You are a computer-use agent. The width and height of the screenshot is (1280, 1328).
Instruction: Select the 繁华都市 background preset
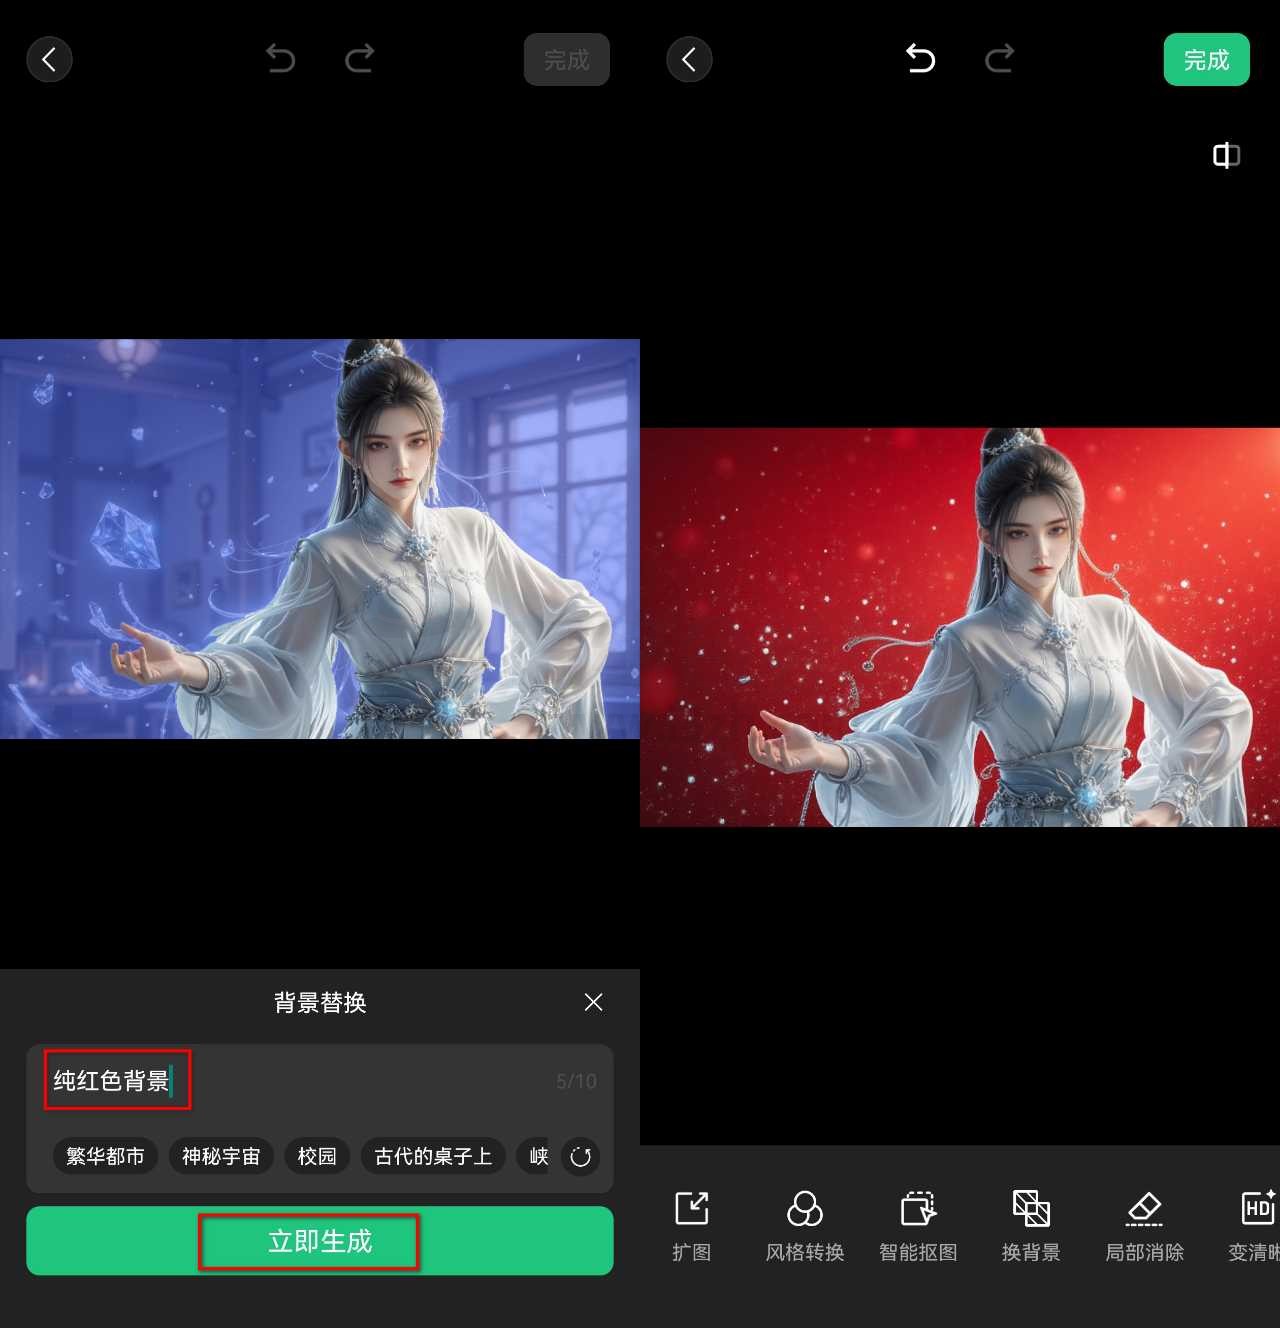tap(105, 1157)
